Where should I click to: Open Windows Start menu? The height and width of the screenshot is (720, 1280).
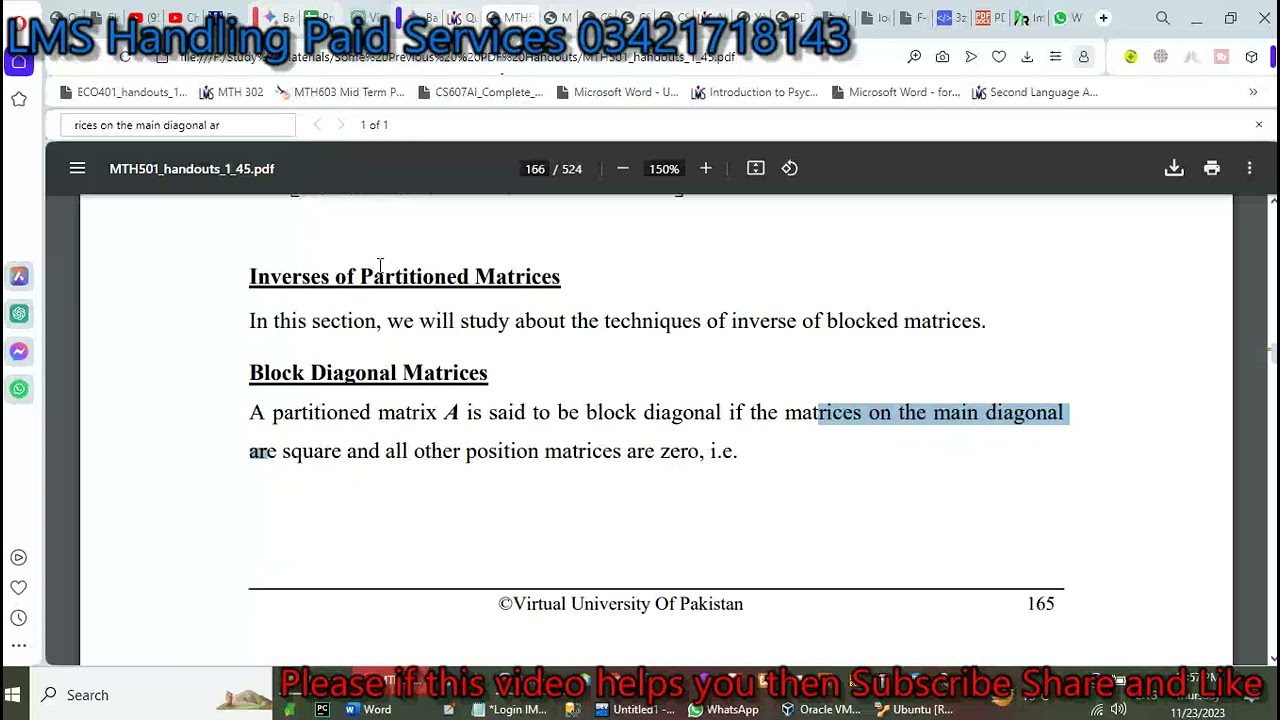(x=12, y=695)
